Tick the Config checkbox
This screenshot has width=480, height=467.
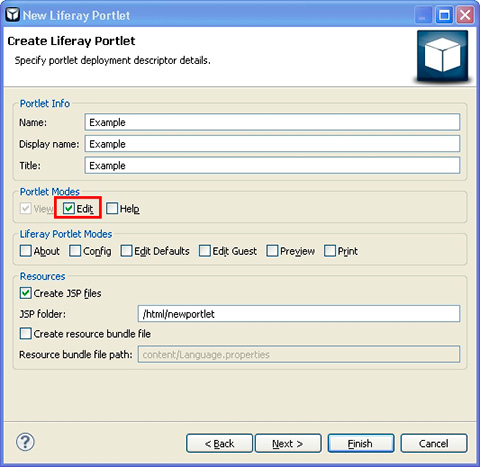pyautogui.click(x=75, y=251)
